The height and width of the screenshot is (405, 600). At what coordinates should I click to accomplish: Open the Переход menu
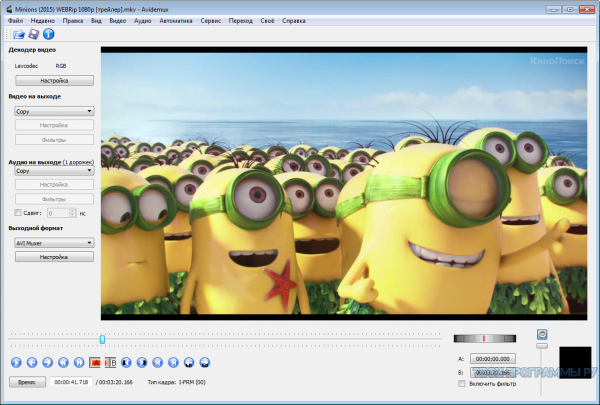240,21
